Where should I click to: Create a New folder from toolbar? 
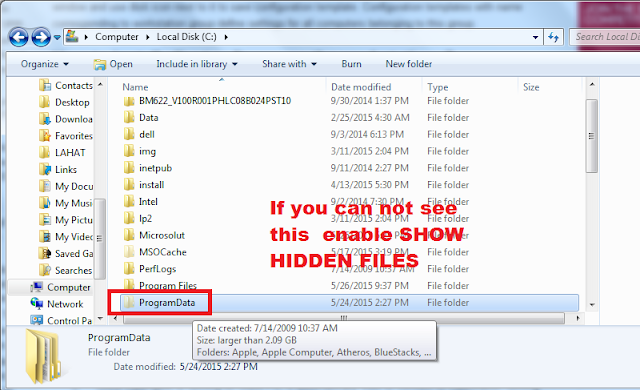pyautogui.click(x=409, y=64)
